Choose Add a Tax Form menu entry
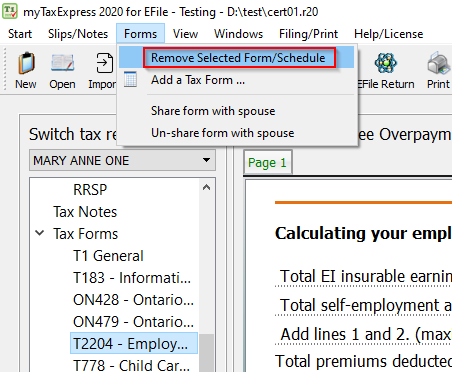 (198, 80)
